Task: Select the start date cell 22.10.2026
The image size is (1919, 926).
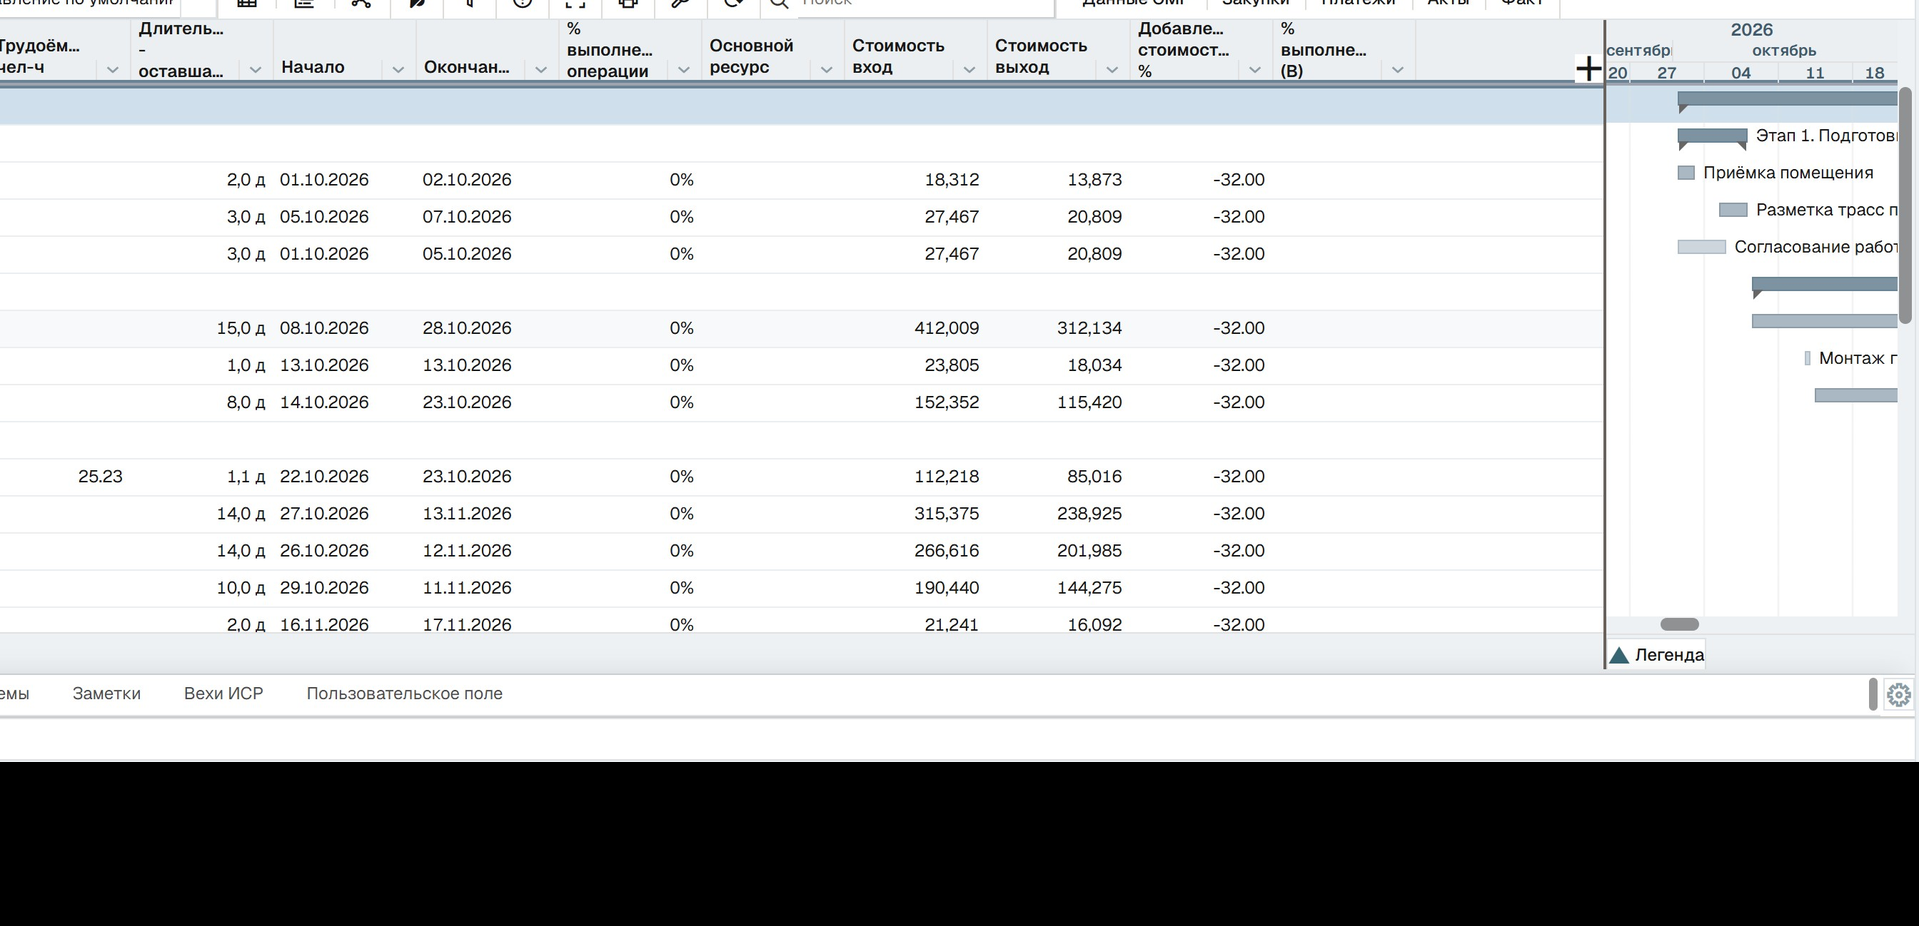Action: pos(324,477)
